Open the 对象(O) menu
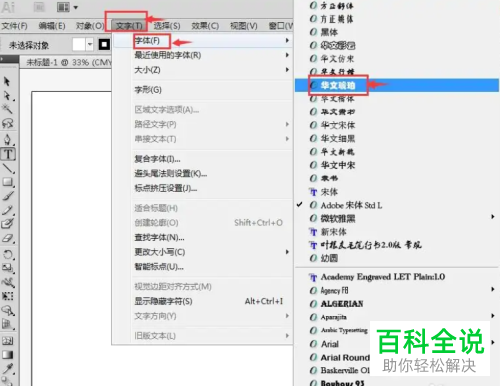 [90, 26]
